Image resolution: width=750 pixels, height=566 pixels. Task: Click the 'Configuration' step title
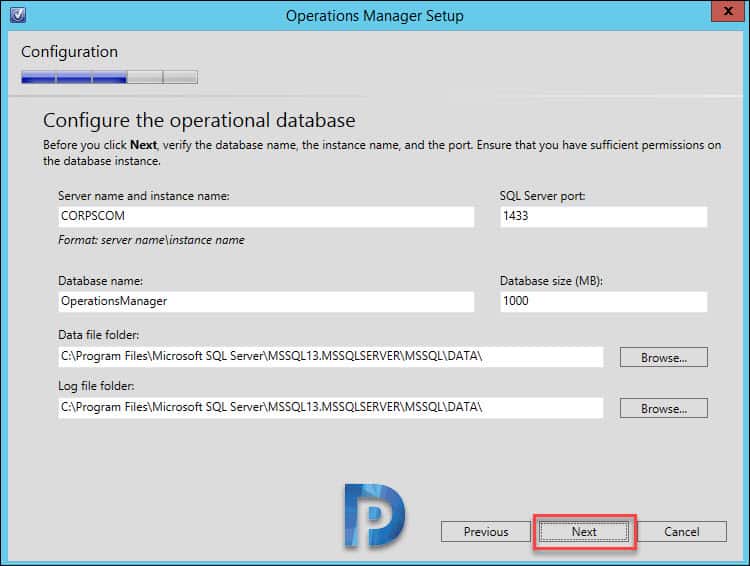(69, 52)
